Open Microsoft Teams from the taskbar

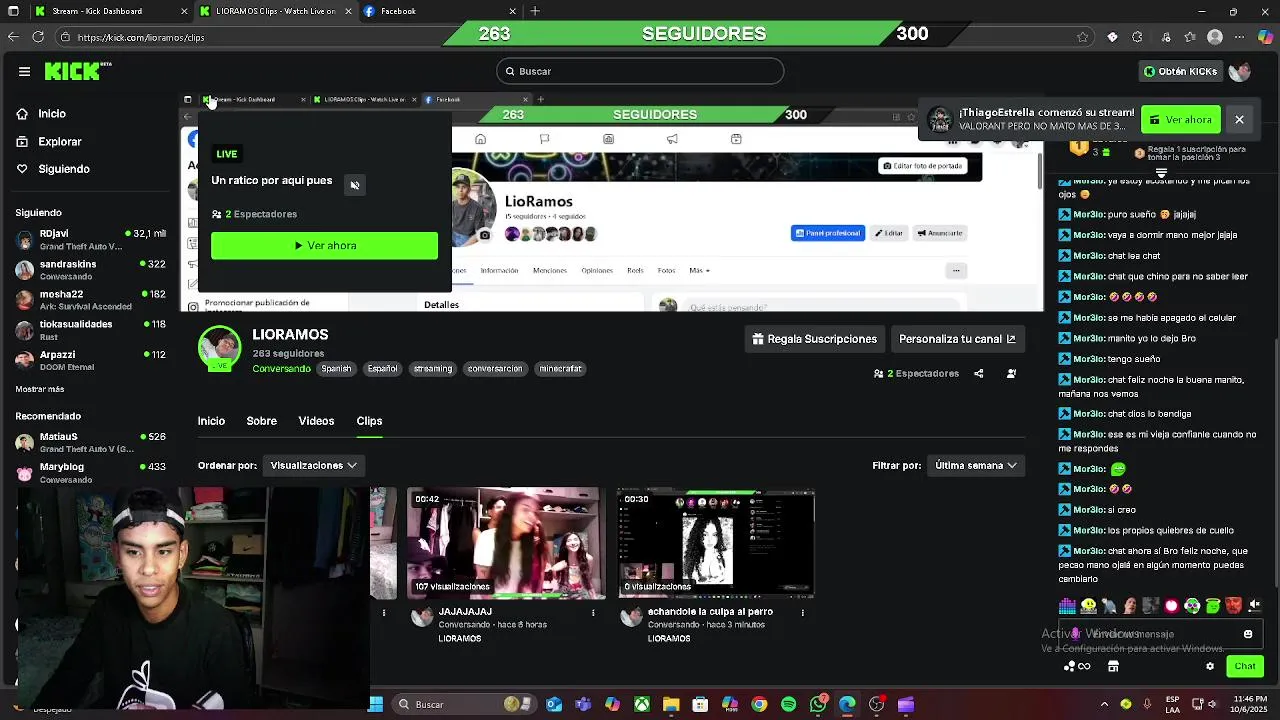coord(583,704)
